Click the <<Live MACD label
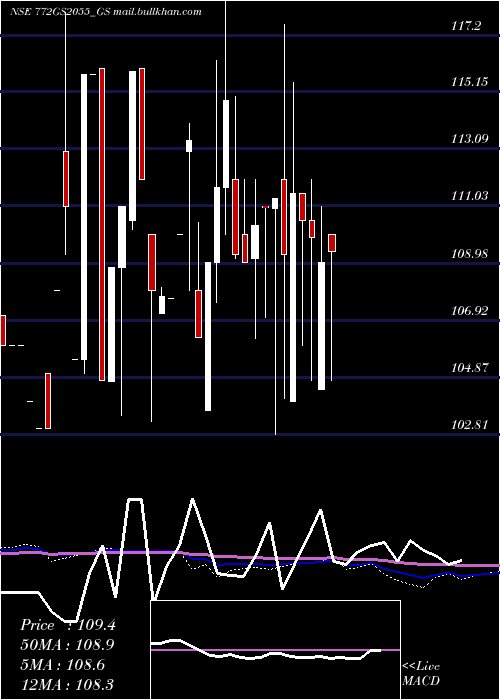This screenshot has height=700, width=500. tap(421, 674)
